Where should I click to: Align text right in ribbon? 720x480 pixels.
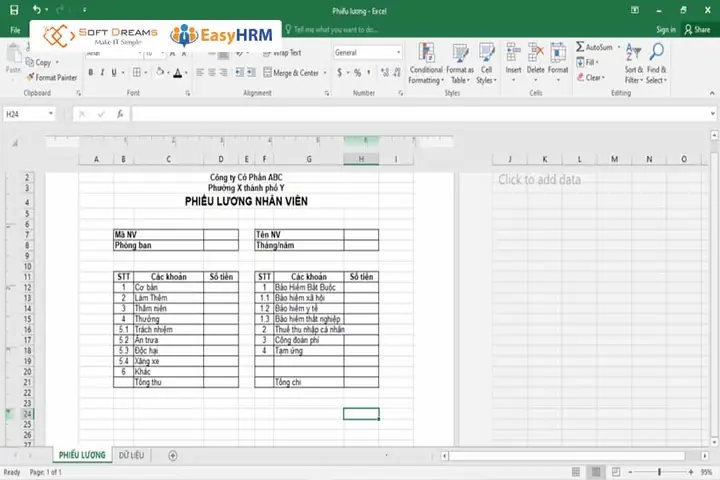[x=223, y=72]
